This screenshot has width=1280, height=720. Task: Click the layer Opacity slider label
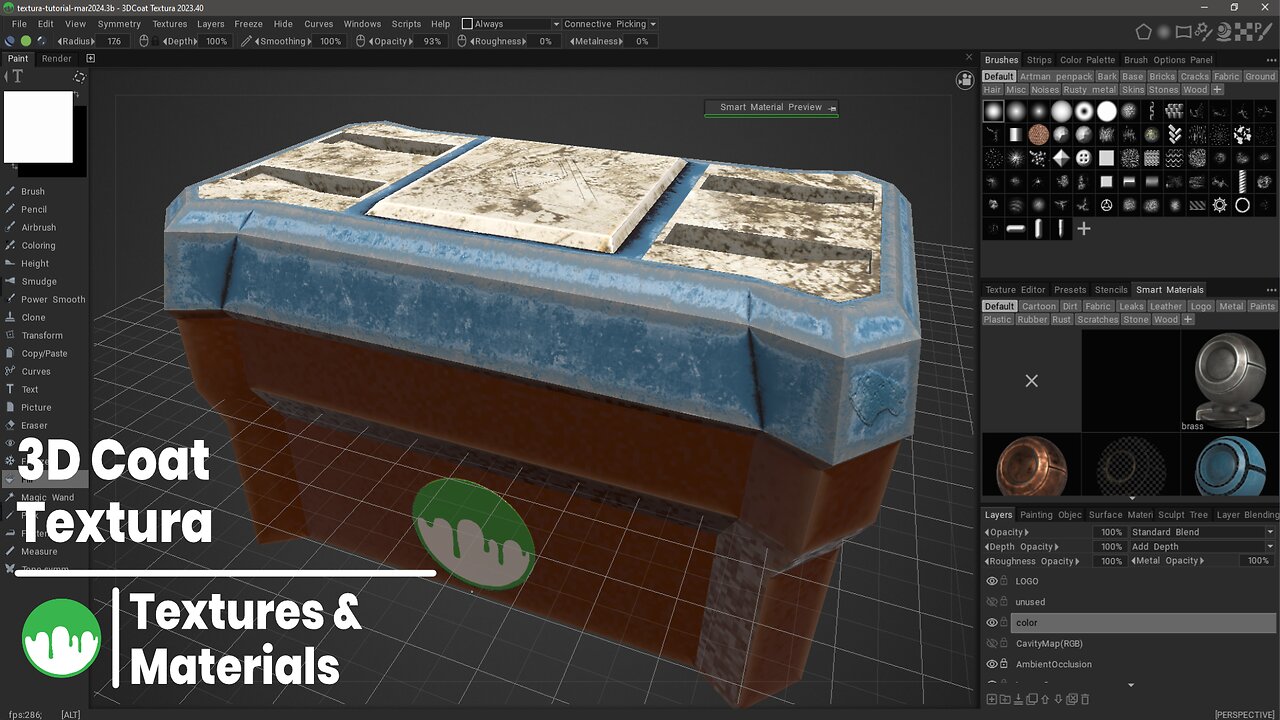(x=1008, y=532)
